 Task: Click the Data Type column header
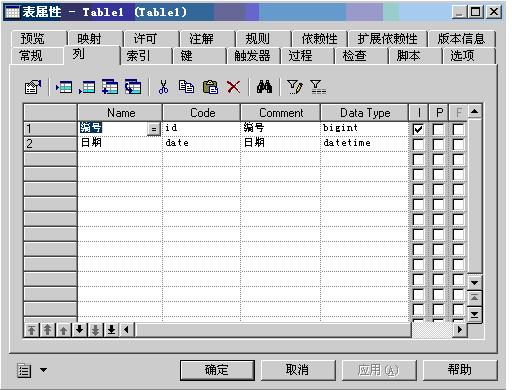point(365,113)
